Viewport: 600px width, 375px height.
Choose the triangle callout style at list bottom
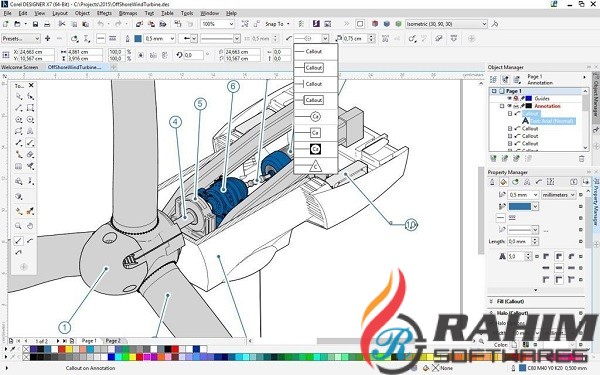coord(315,166)
